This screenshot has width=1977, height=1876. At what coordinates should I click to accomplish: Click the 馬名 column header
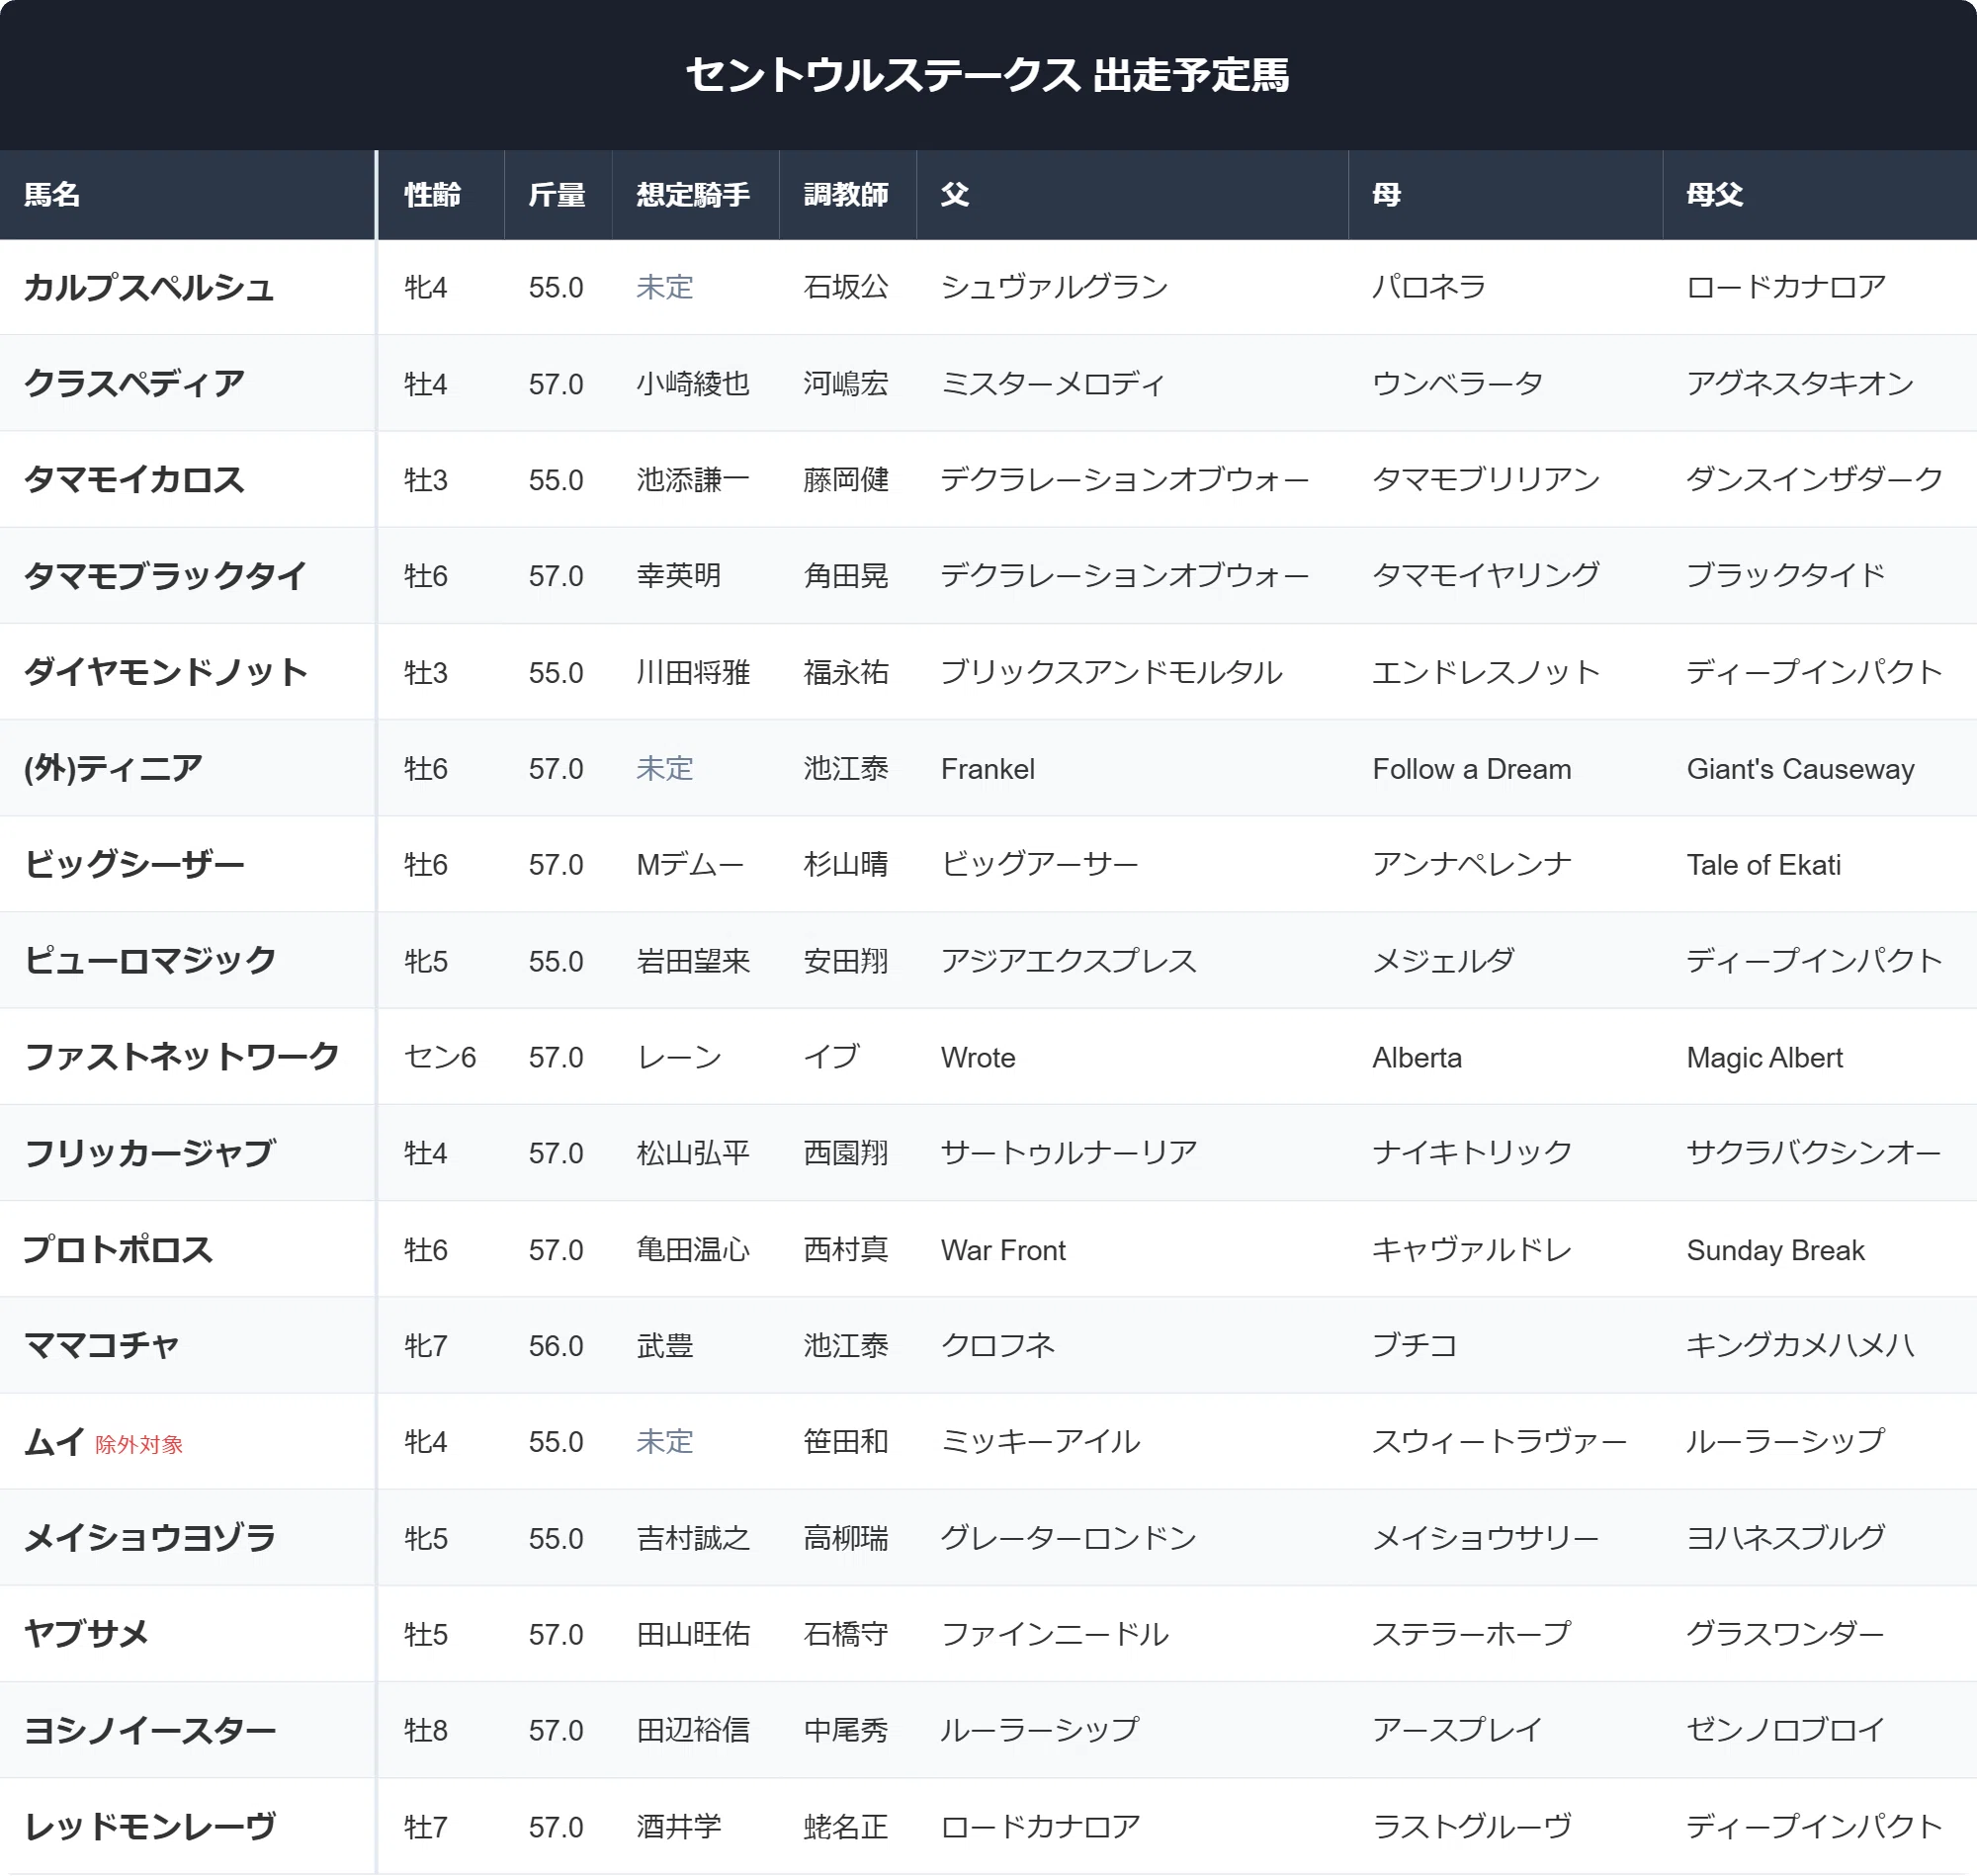[x=188, y=195]
